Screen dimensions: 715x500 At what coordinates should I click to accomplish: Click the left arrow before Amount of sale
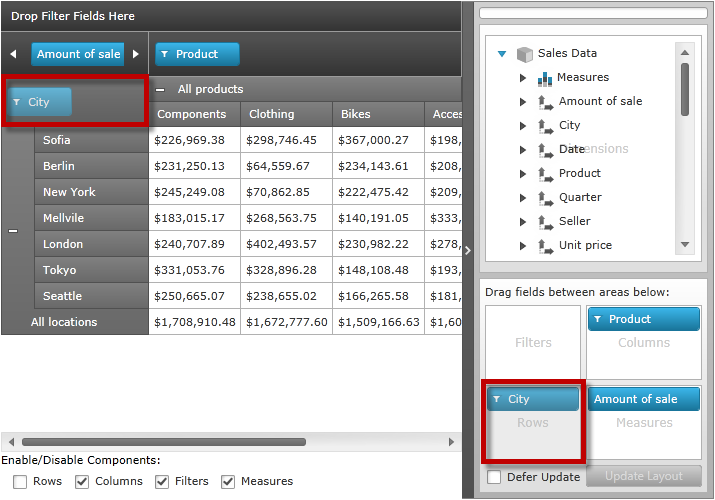click(x=13, y=55)
